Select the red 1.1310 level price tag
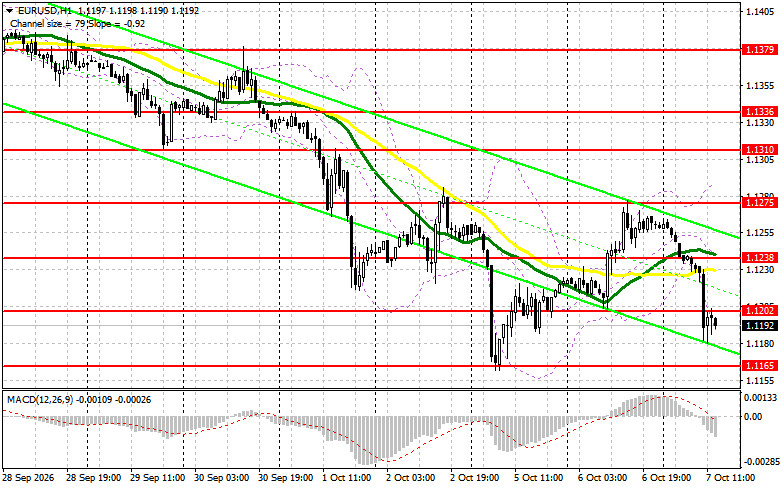 pyautogui.click(x=760, y=149)
